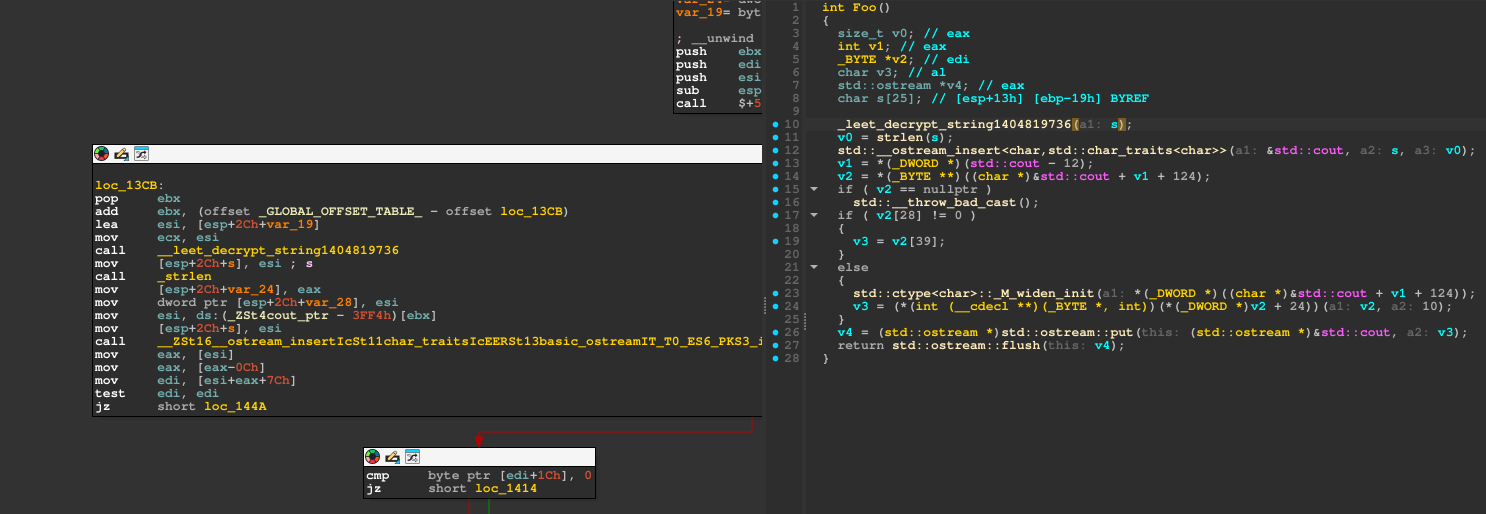This screenshot has height=514, width=1486.
Task: Toggle breakpoint dot on pseudocode line 23
Action: tap(776, 293)
